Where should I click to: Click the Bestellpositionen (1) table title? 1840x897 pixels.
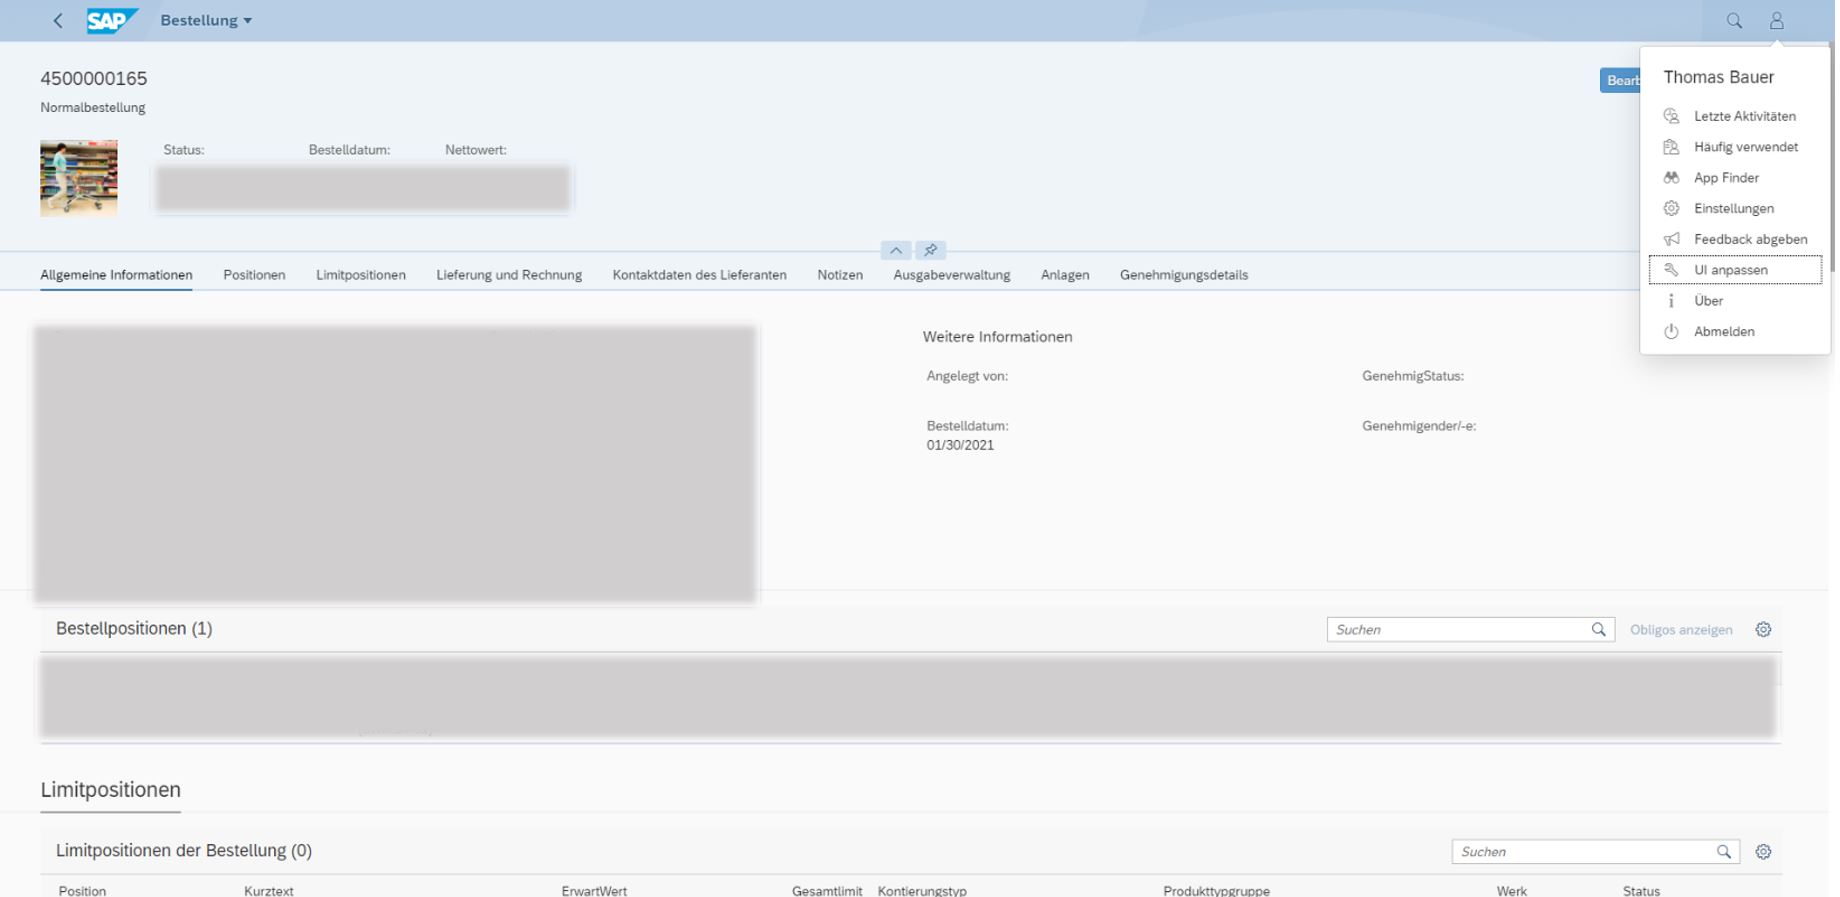134,629
